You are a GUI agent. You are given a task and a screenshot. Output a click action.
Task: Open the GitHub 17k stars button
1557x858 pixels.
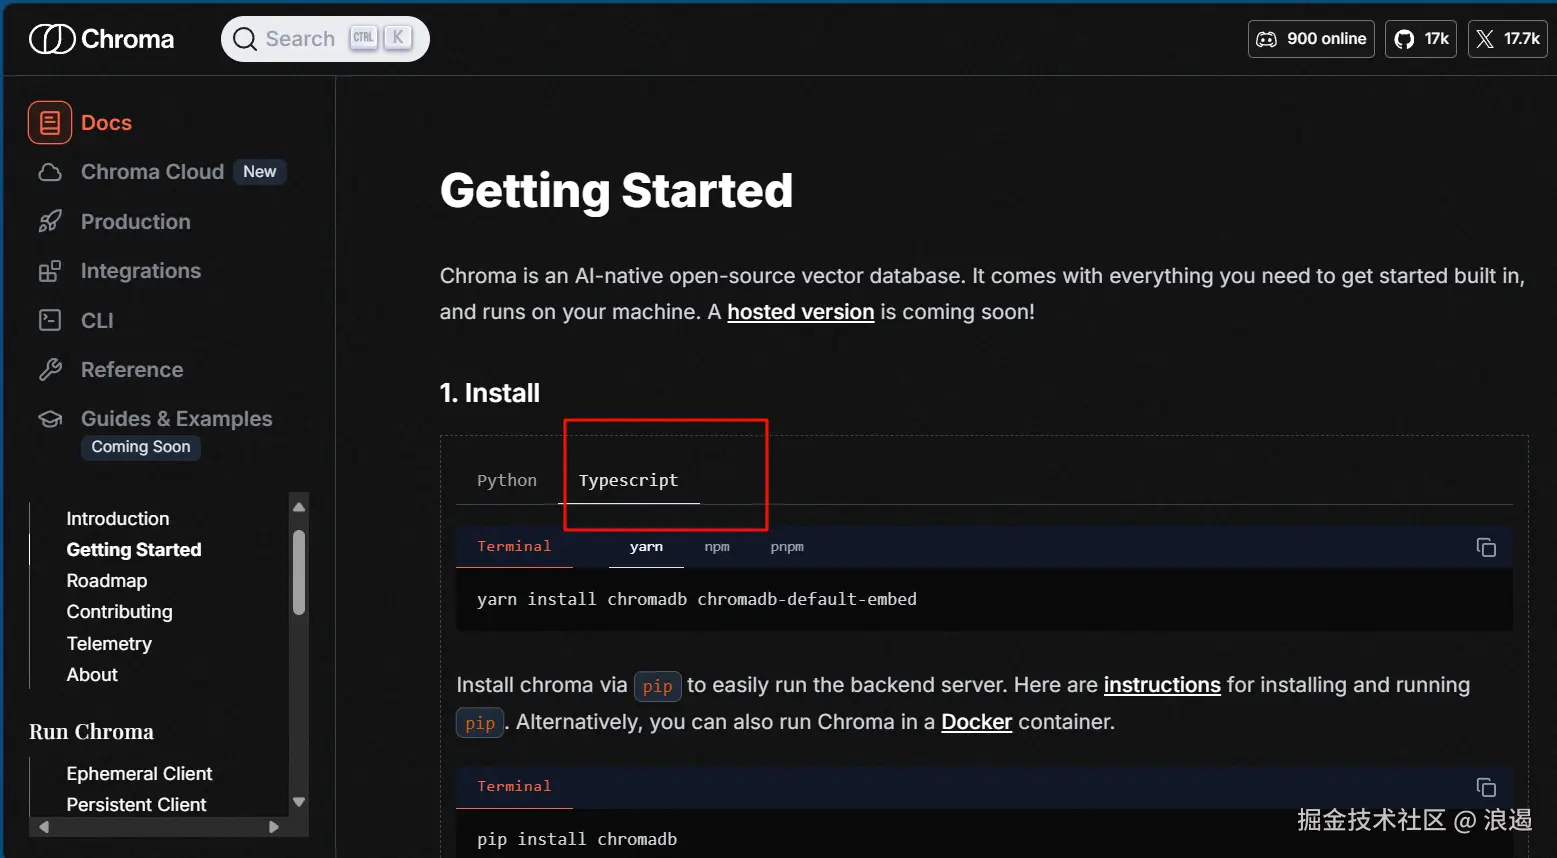(x=1421, y=39)
